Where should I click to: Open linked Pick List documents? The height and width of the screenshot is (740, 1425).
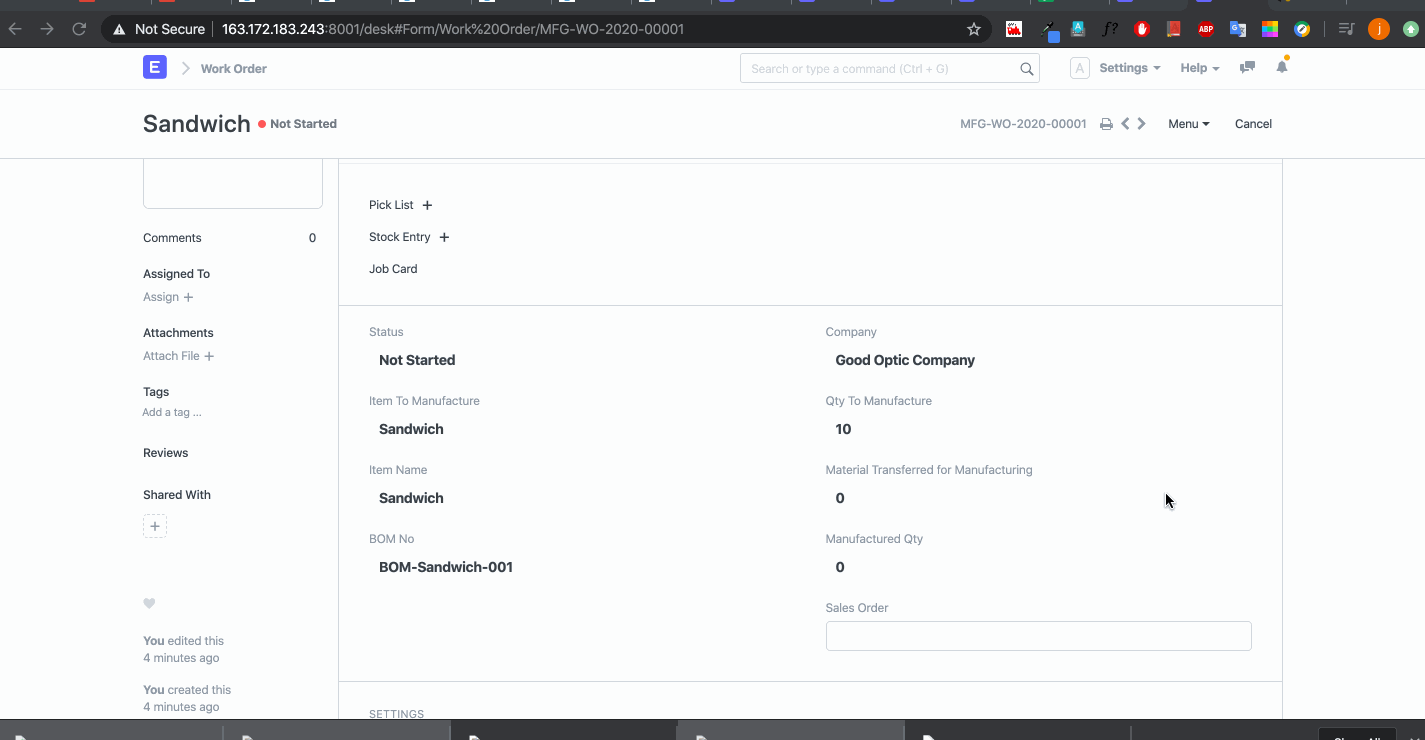point(391,205)
